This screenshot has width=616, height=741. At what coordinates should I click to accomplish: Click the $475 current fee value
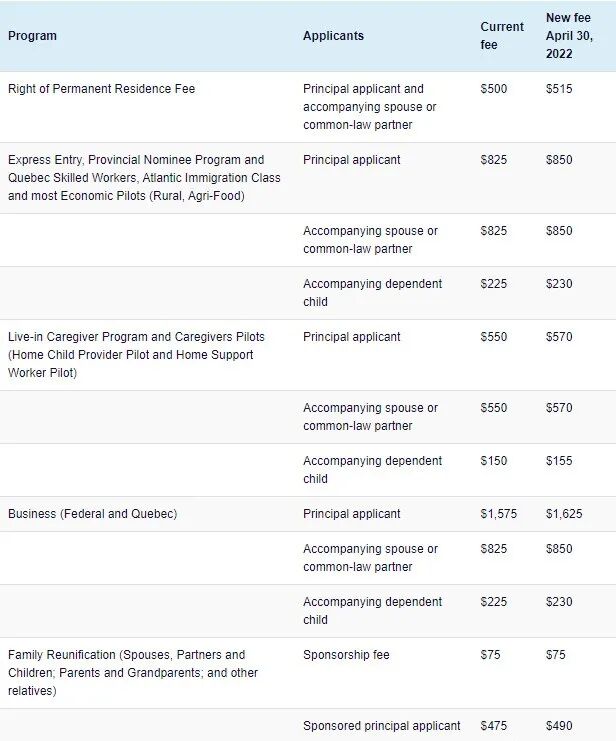[x=494, y=725]
